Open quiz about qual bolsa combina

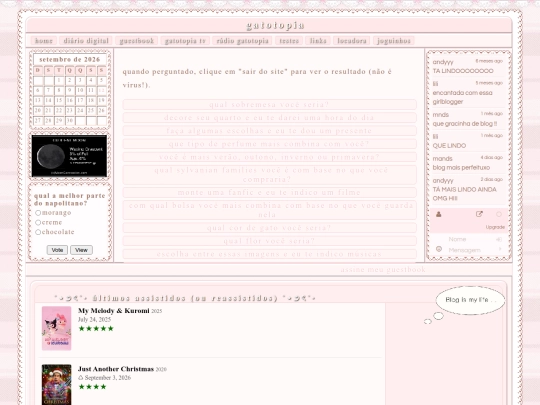[x=270, y=210]
